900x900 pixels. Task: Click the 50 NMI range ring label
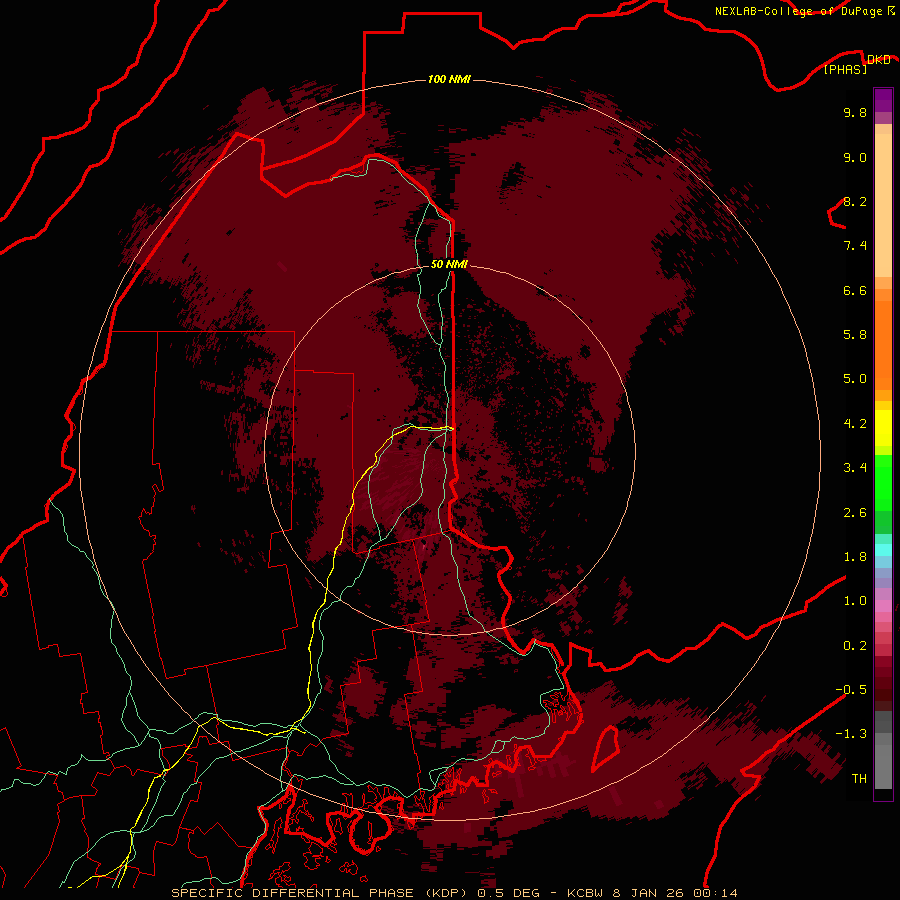[449, 264]
